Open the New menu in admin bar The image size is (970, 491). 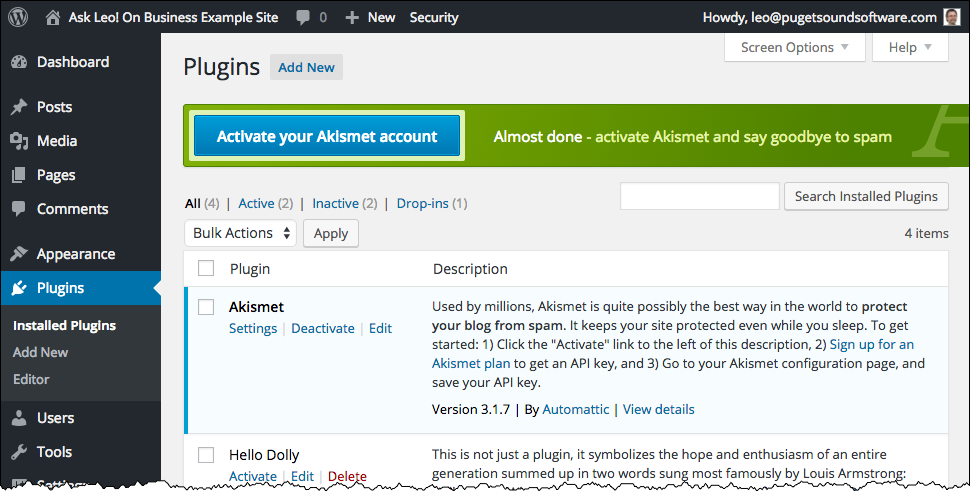pyautogui.click(x=381, y=18)
